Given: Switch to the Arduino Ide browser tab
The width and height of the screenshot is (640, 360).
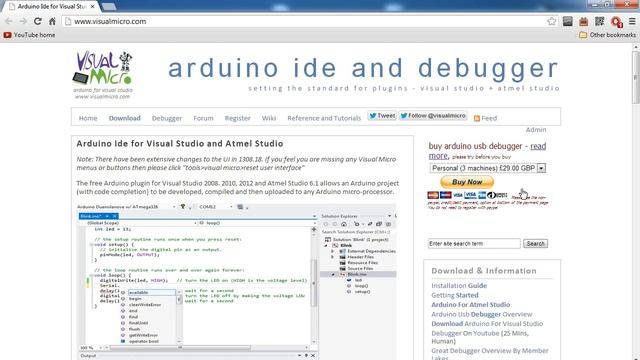Looking at the screenshot, I should [x=51, y=7].
